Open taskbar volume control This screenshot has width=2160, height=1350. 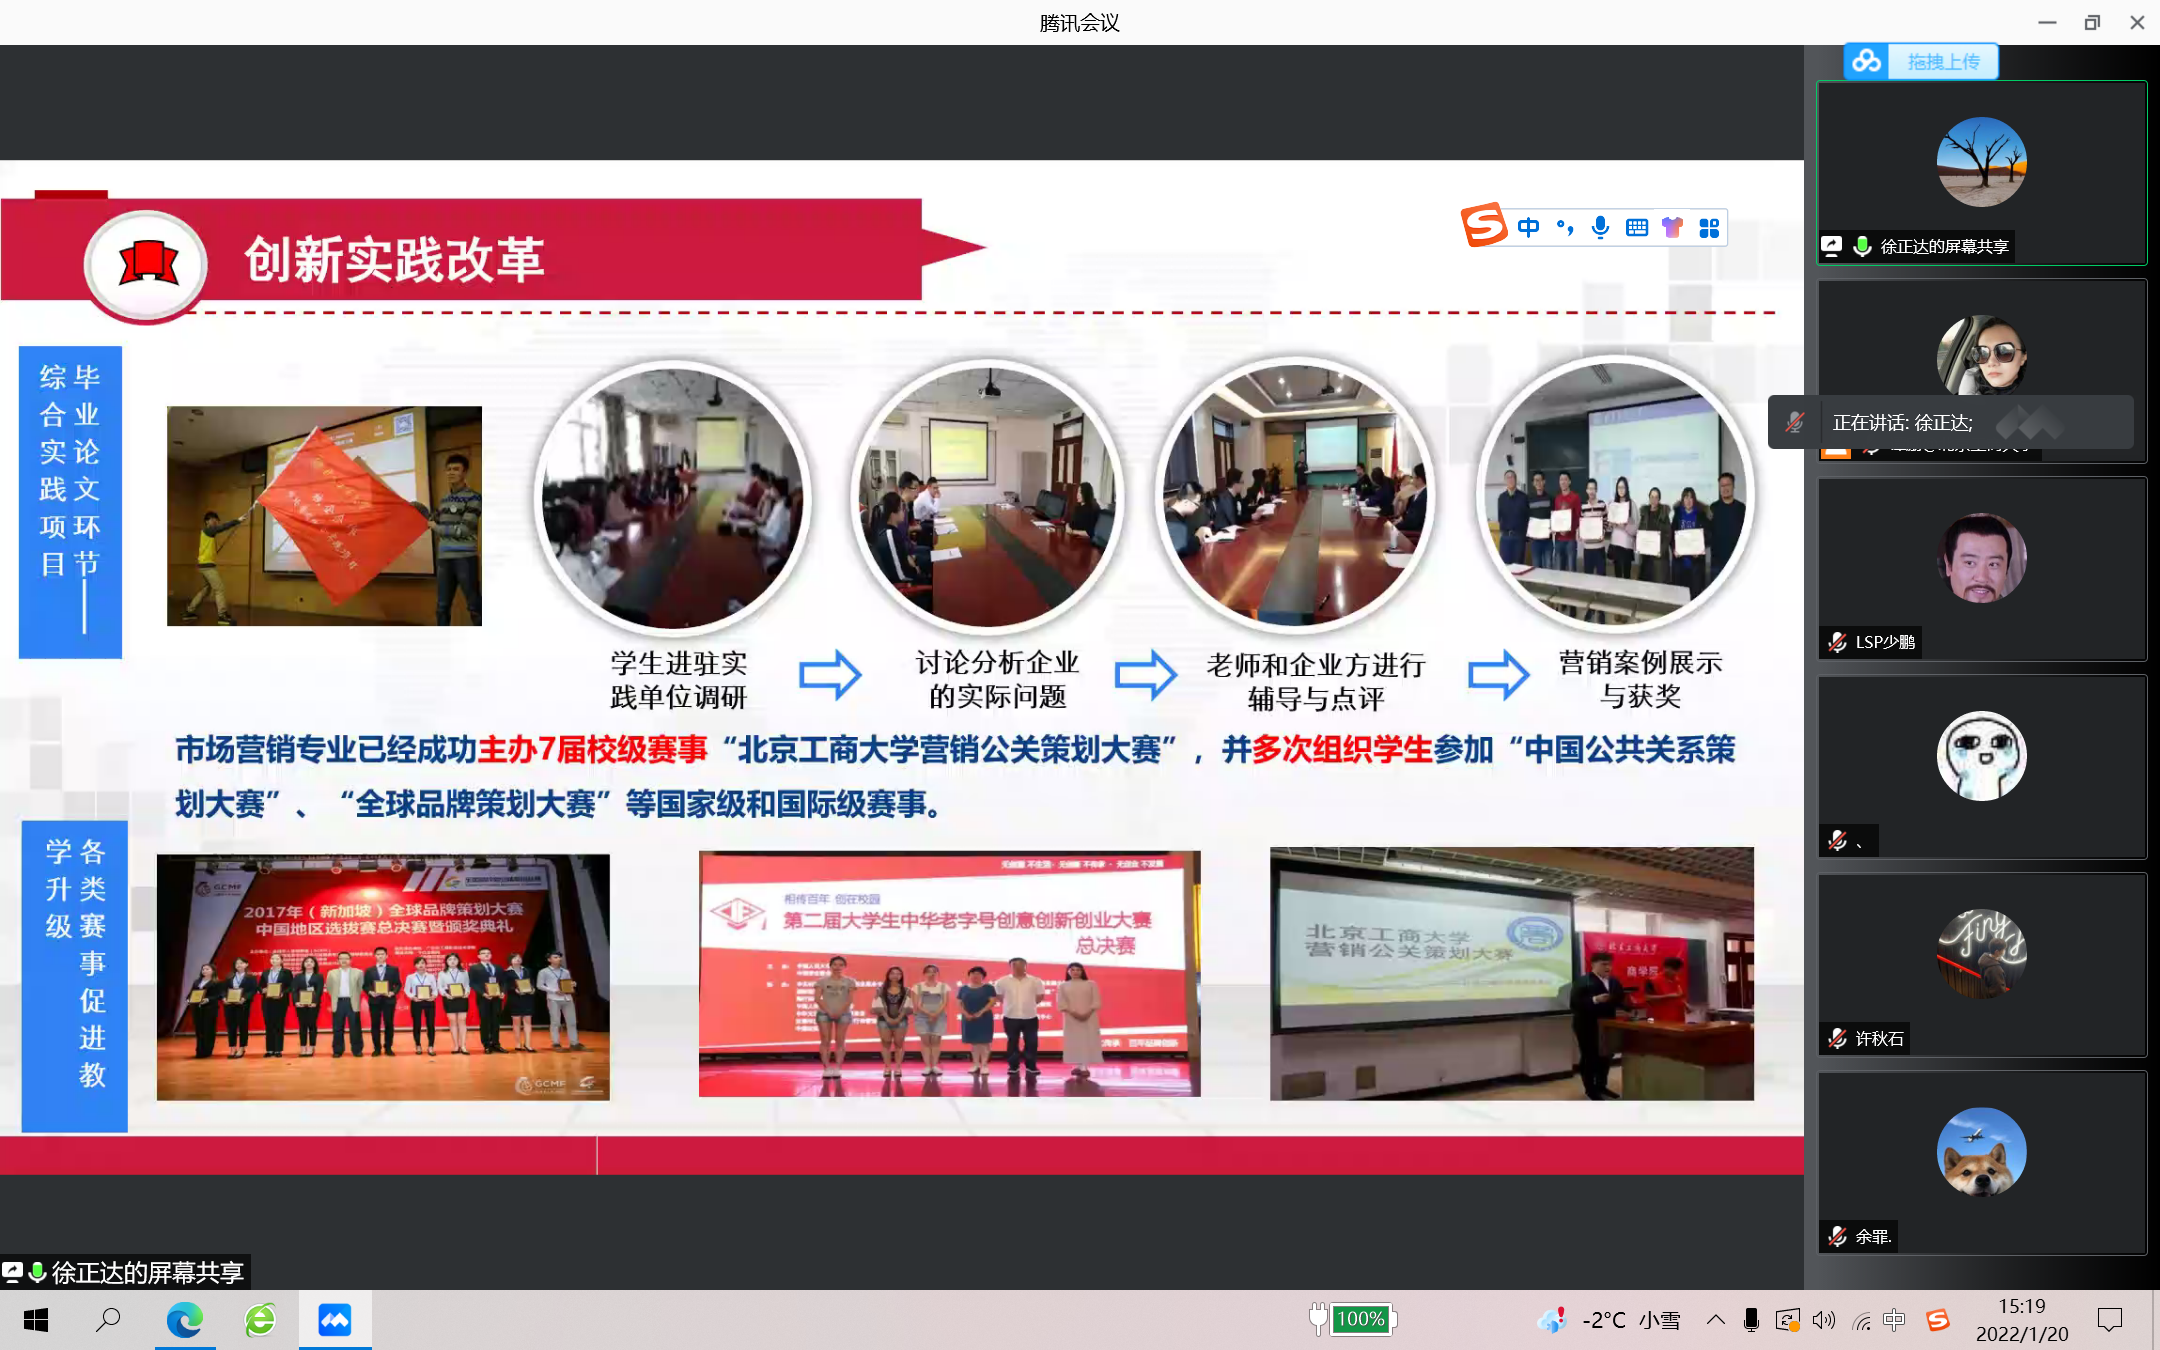click(x=1824, y=1320)
